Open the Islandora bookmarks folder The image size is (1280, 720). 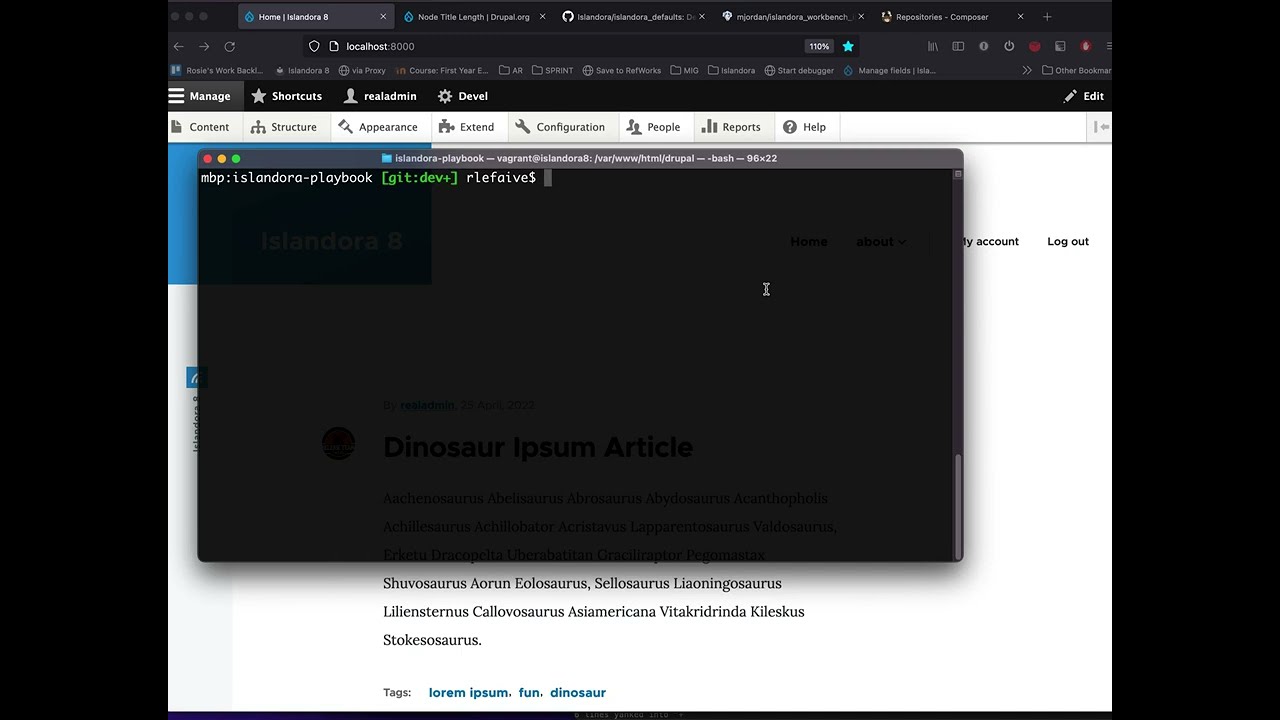point(731,71)
